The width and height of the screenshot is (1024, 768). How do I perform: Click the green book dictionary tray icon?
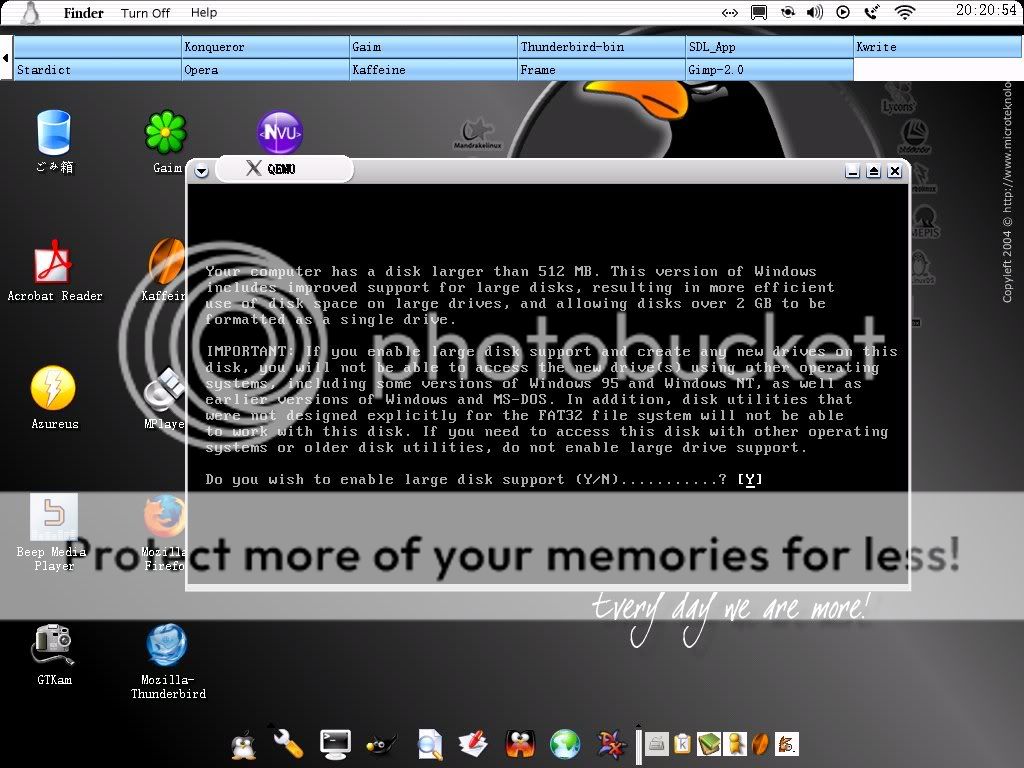pos(709,743)
